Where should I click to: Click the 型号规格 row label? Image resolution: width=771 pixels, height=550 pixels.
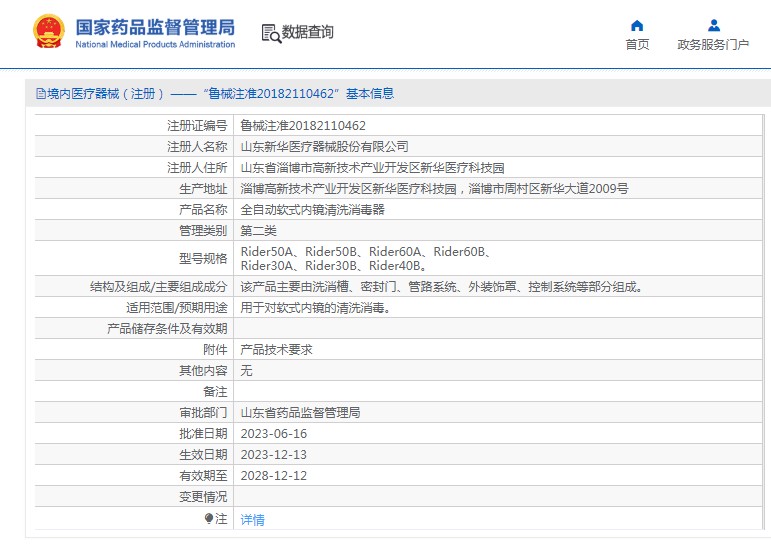click(x=203, y=259)
